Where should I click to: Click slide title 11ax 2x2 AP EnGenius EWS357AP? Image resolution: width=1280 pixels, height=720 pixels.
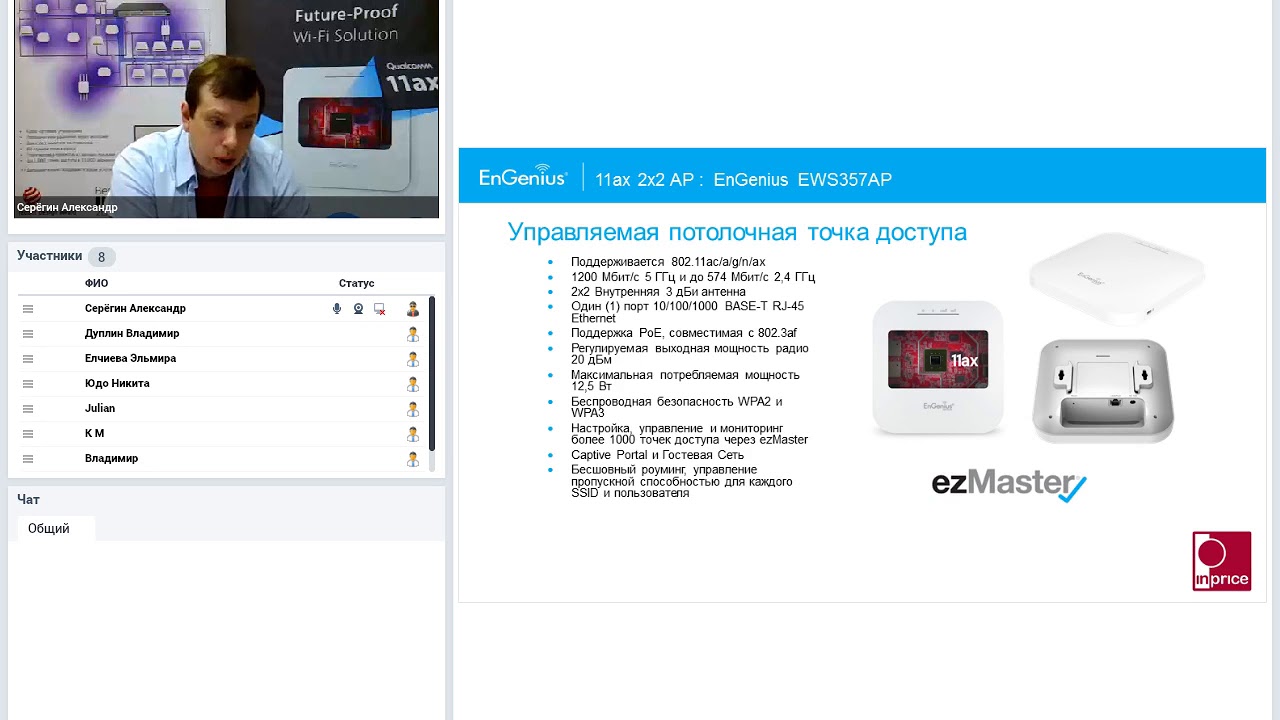[x=743, y=180]
